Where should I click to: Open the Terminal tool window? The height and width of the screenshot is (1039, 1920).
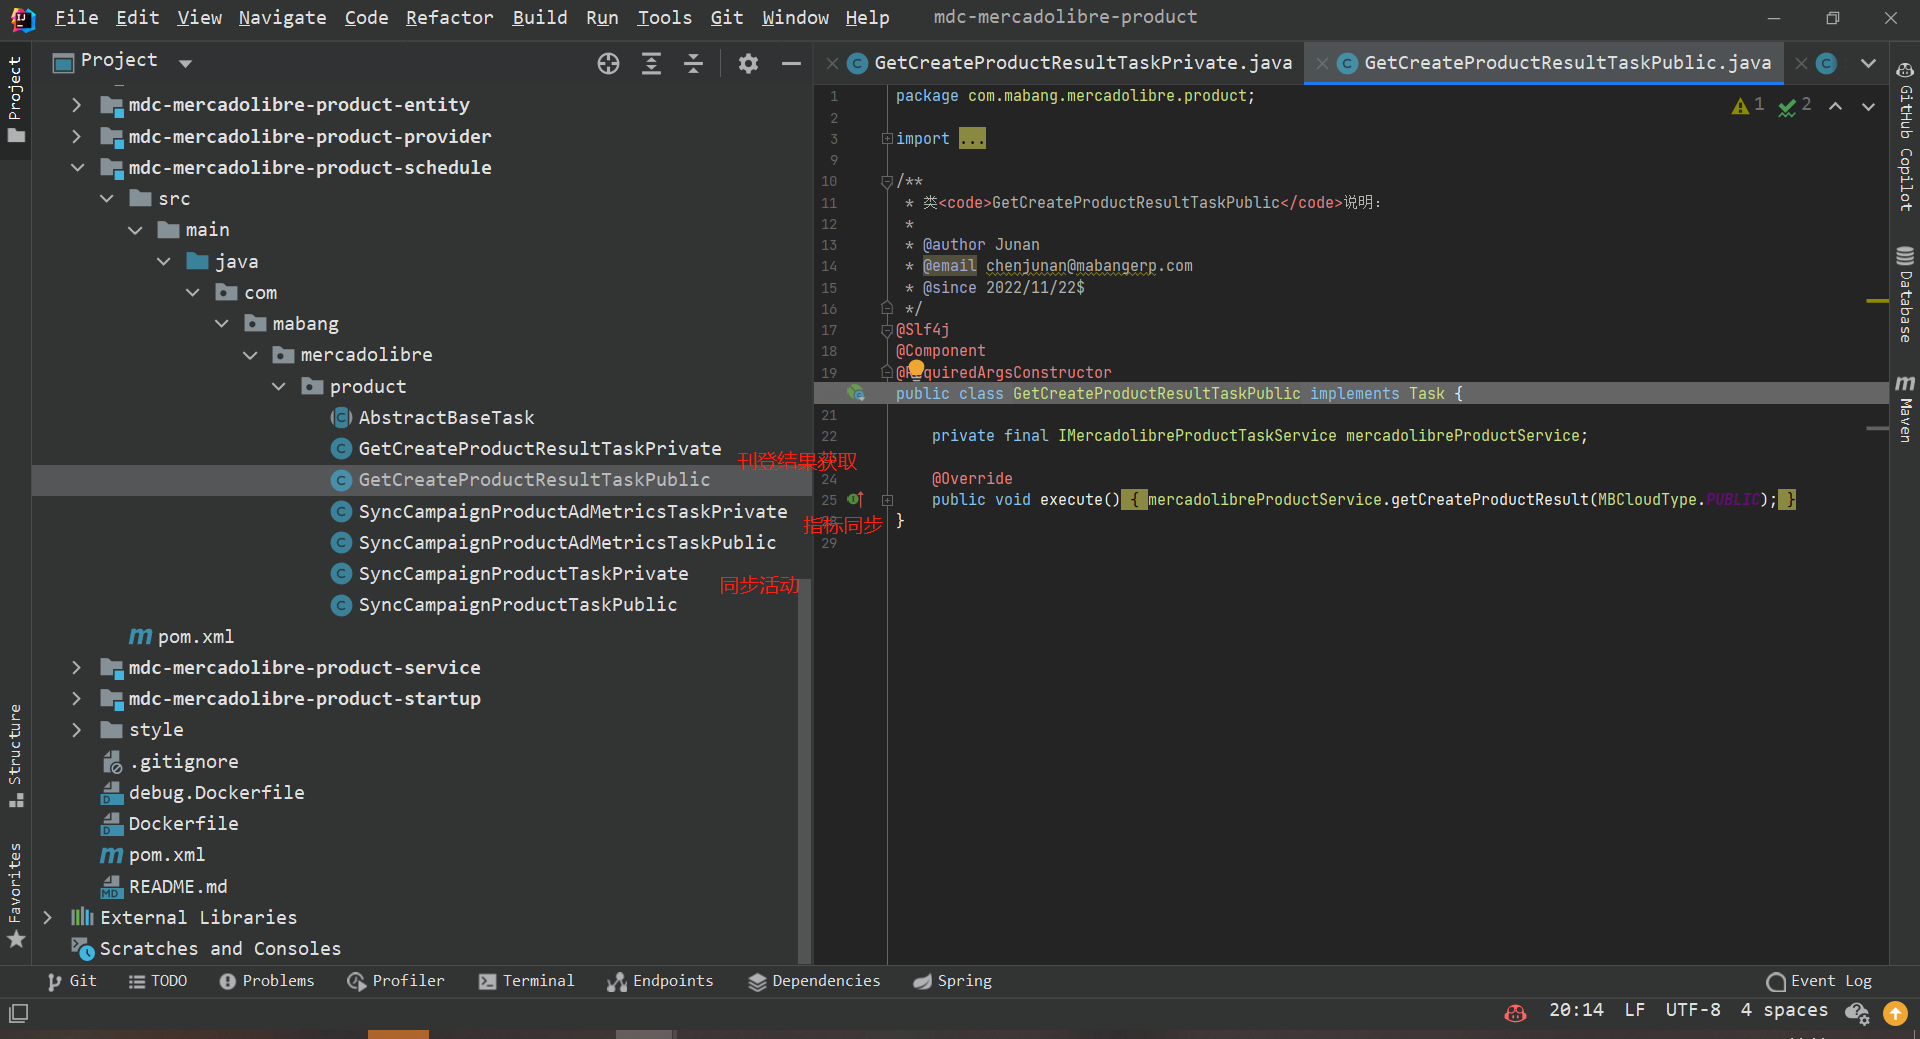(527, 981)
